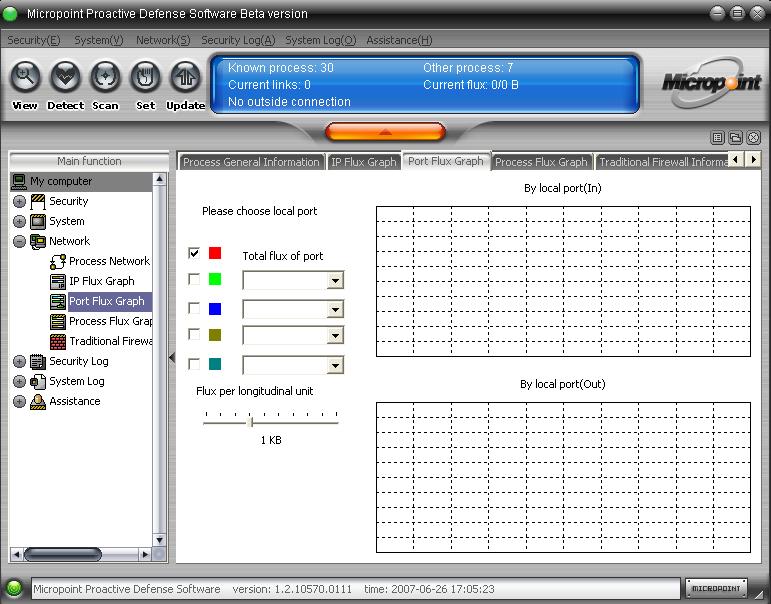The height and width of the screenshot is (604, 771).
Task: Enable the teal port checkbox
Action: coord(194,364)
